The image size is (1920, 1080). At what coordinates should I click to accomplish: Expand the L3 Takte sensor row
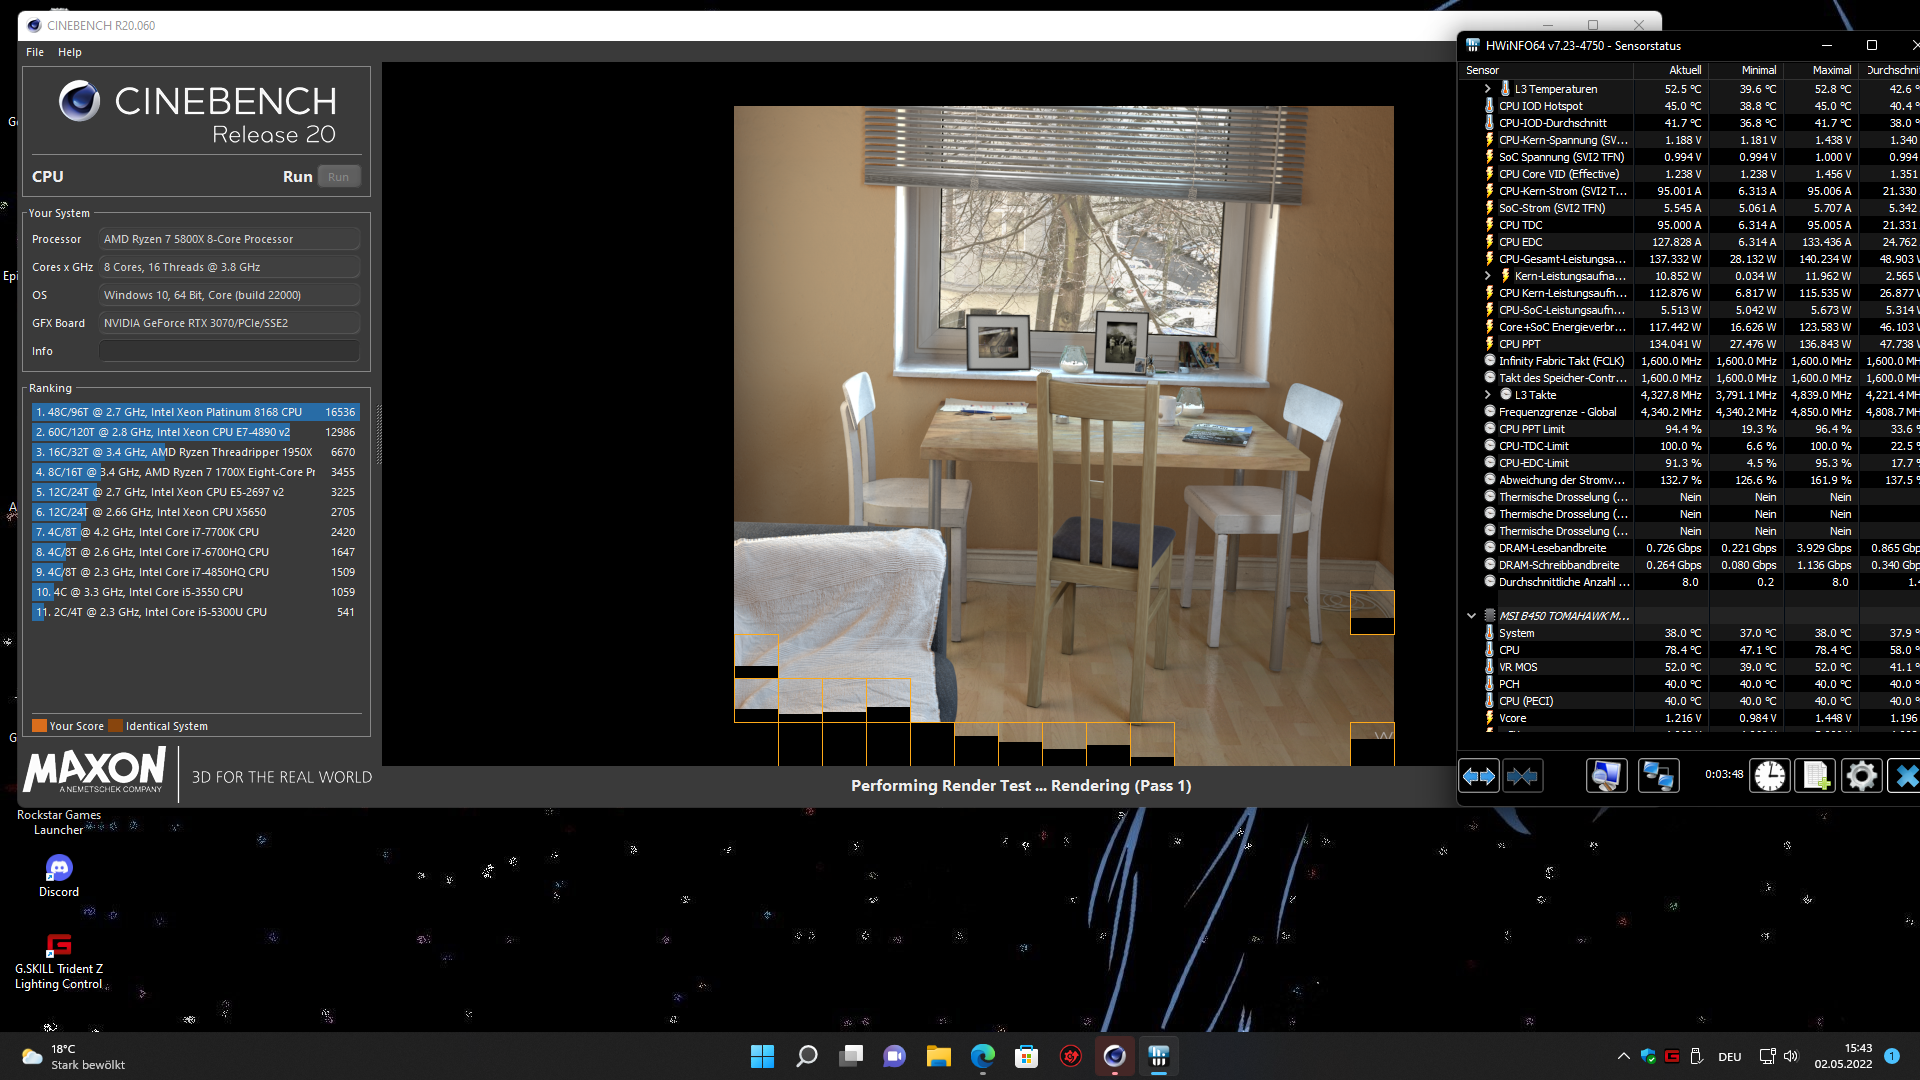[x=1487, y=395]
